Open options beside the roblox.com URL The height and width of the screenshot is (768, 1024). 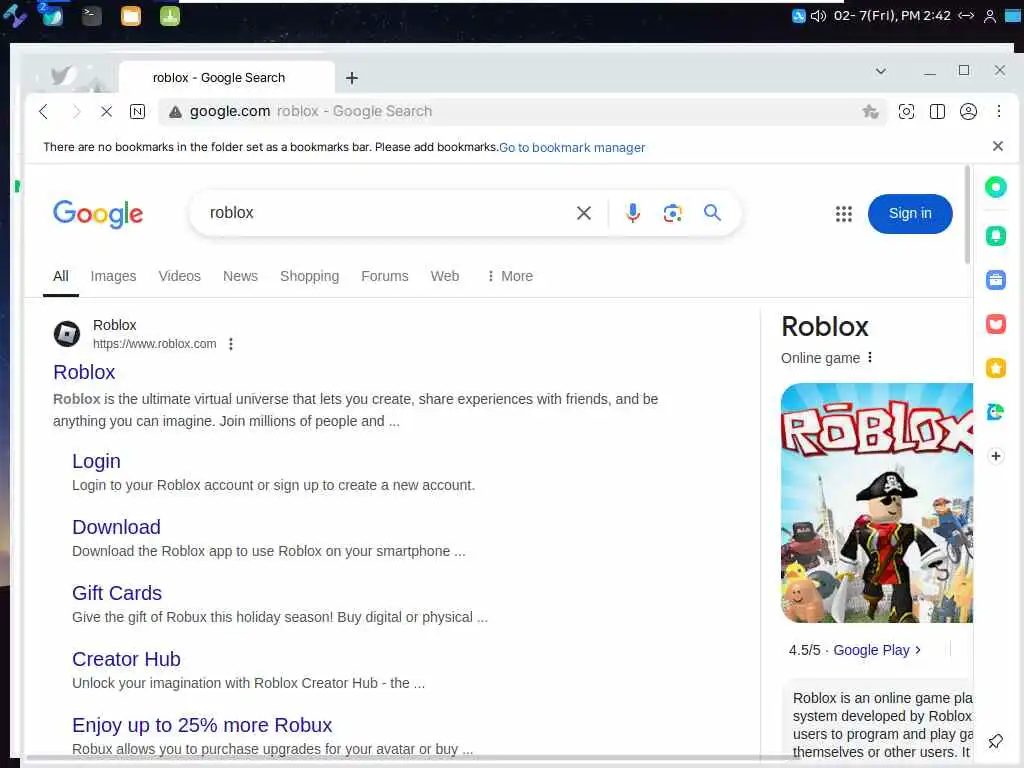point(231,344)
